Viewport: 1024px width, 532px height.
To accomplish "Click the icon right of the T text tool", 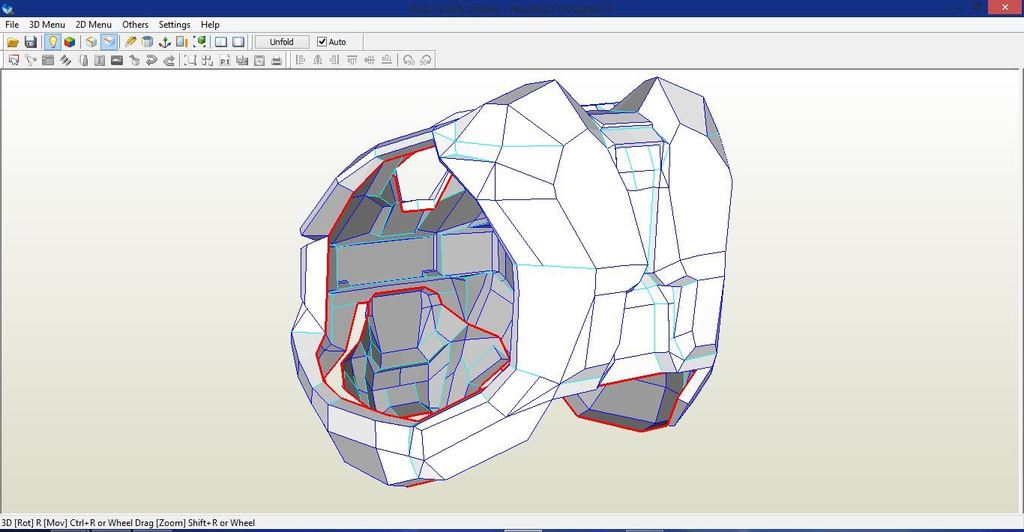I will coord(117,60).
